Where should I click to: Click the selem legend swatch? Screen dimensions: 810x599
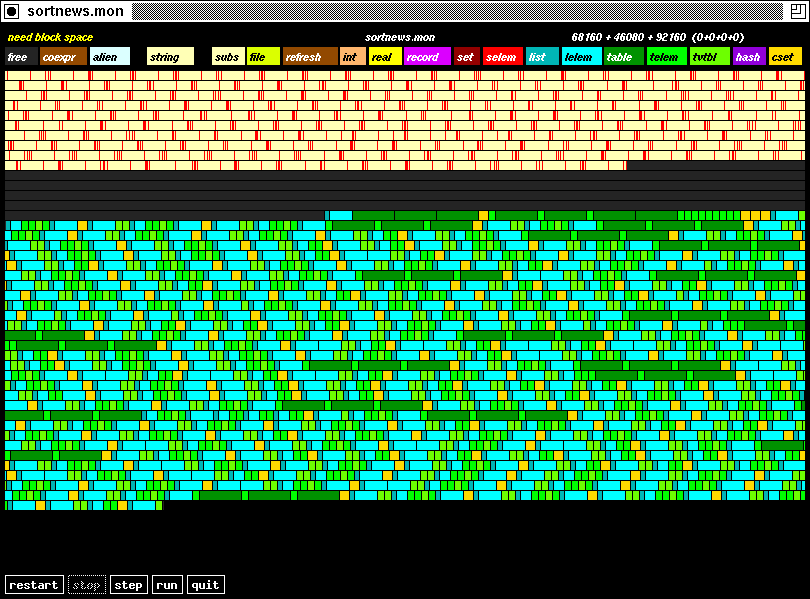point(503,57)
